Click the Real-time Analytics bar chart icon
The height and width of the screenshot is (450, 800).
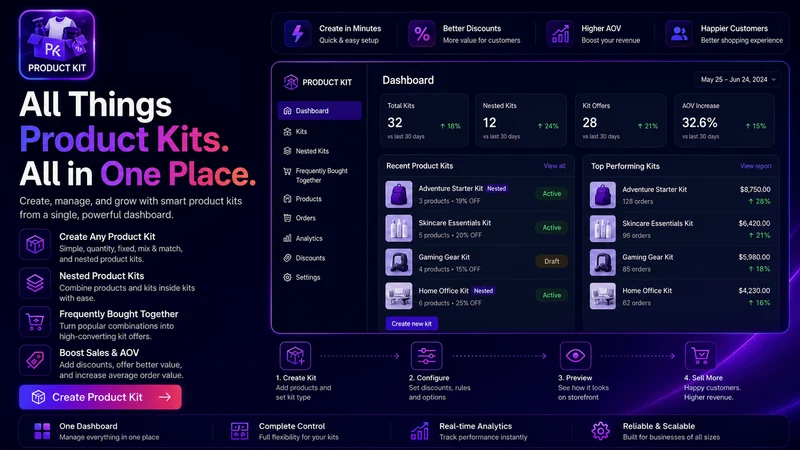pos(419,431)
